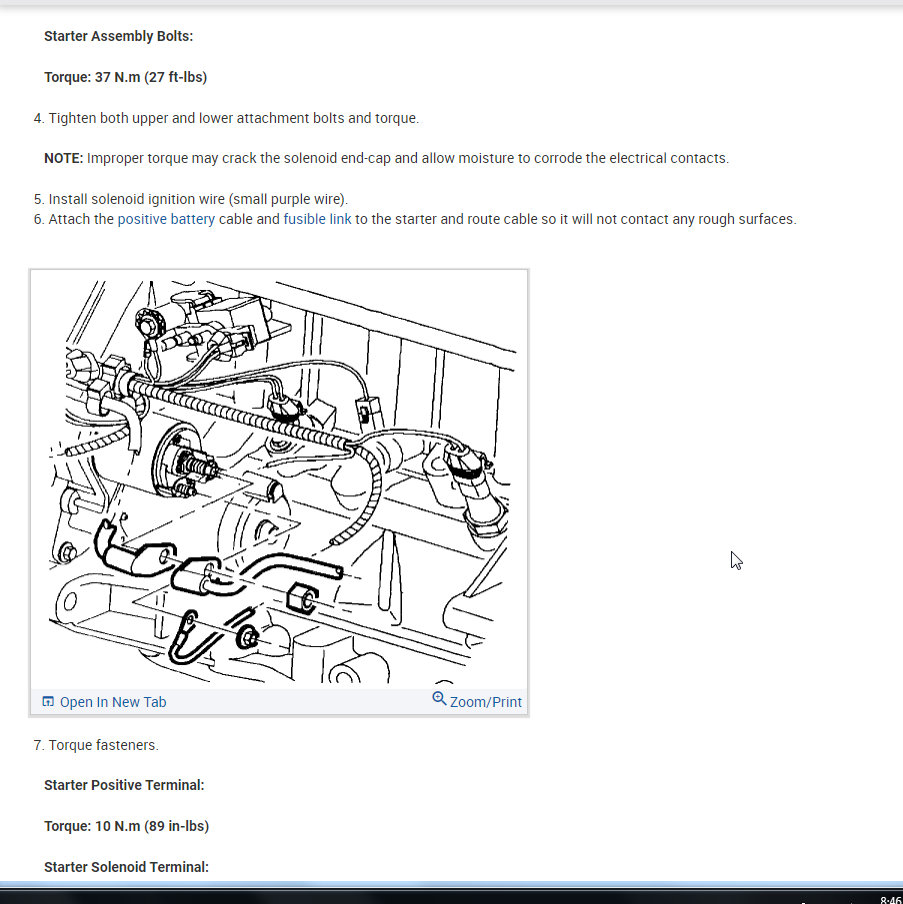Click step 4 'Tighten both upper and lower attachment bolts'
The image size is (903, 904).
click(226, 118)
